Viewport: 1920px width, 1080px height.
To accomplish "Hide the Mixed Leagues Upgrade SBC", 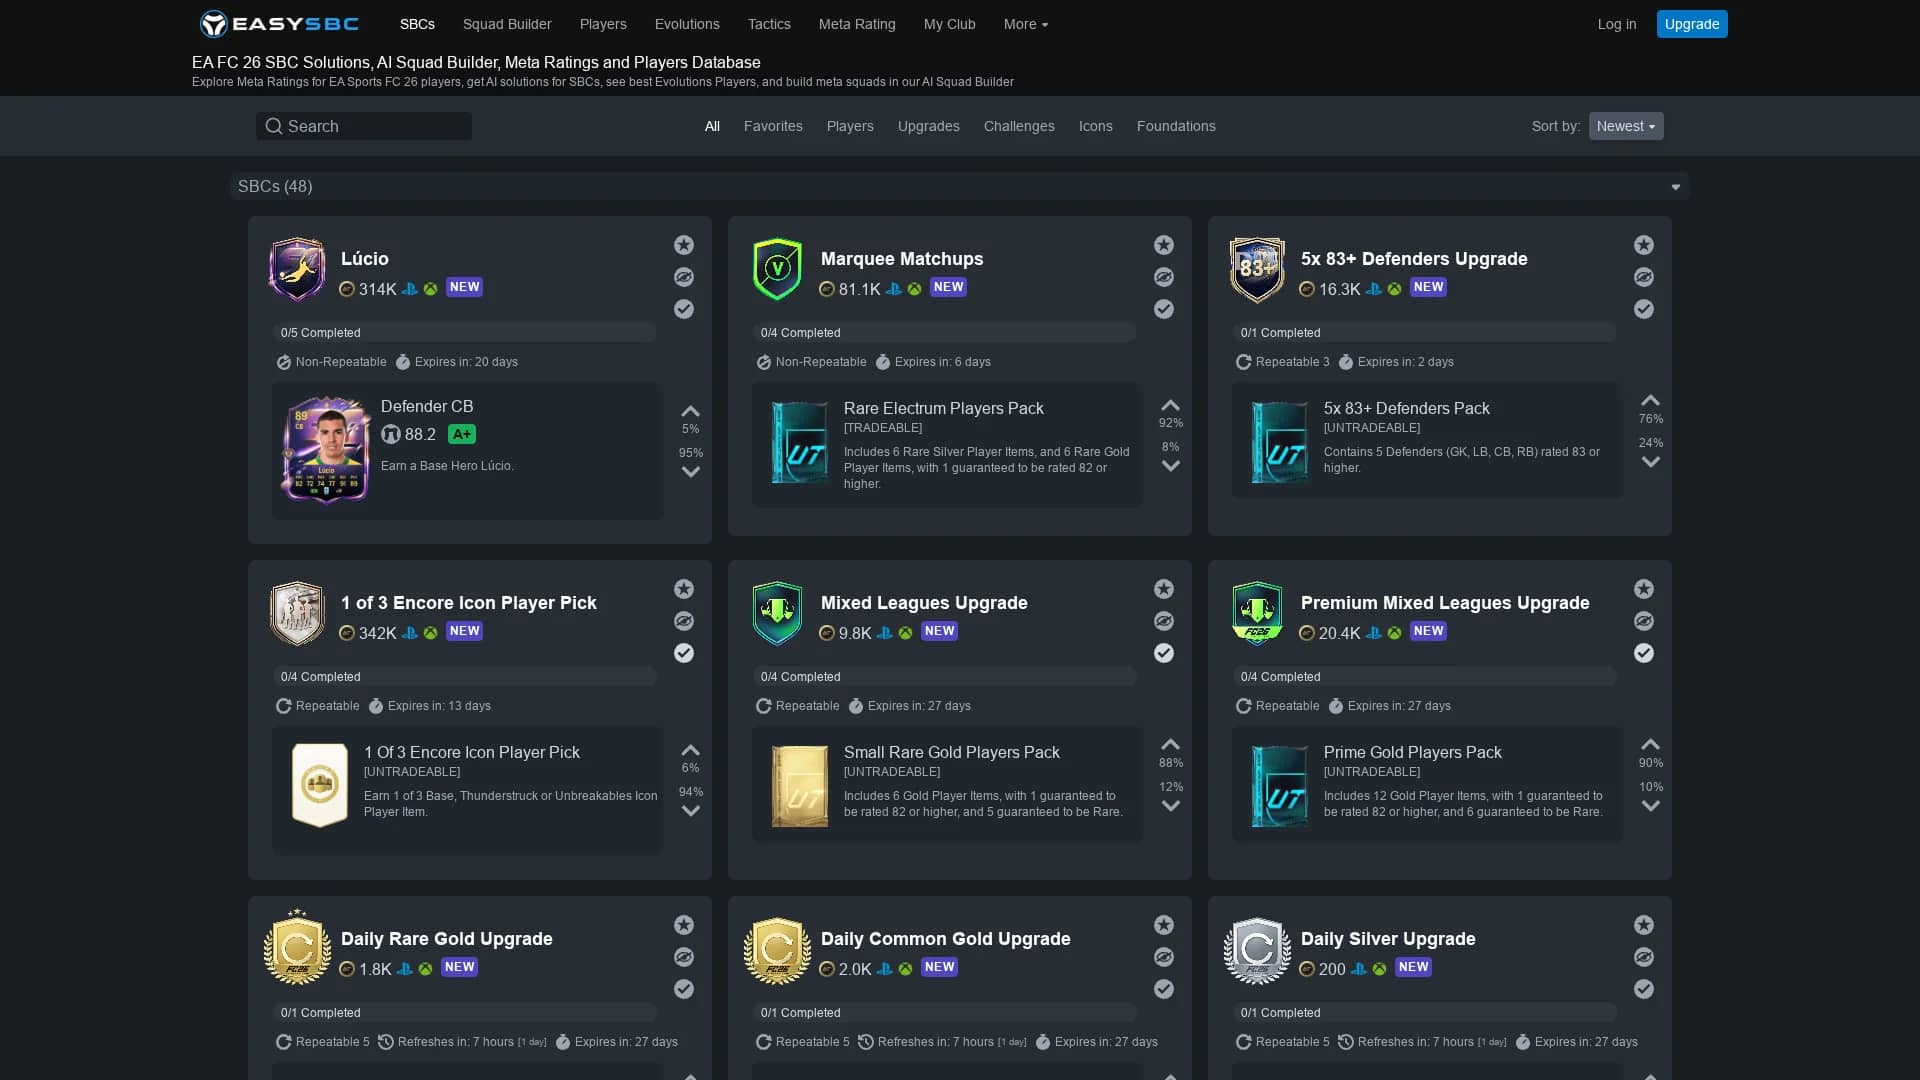I will [1164, 621].
